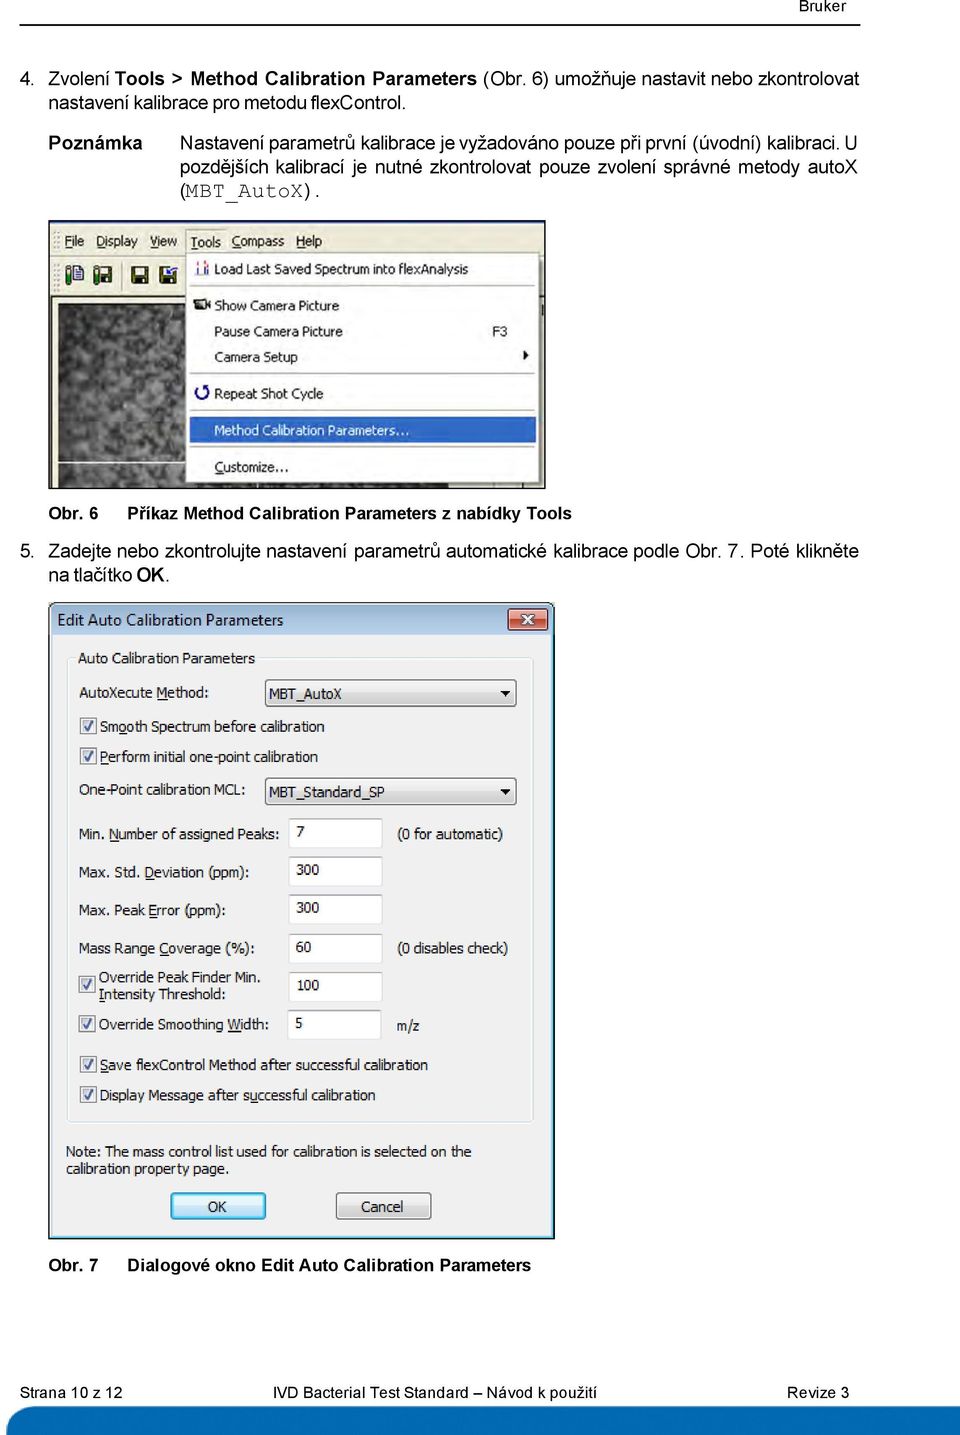Click the first test-tube document toolbar icon
This screenshot has height=1435, width=960.
pyautogui.click(x=75, y=274)
